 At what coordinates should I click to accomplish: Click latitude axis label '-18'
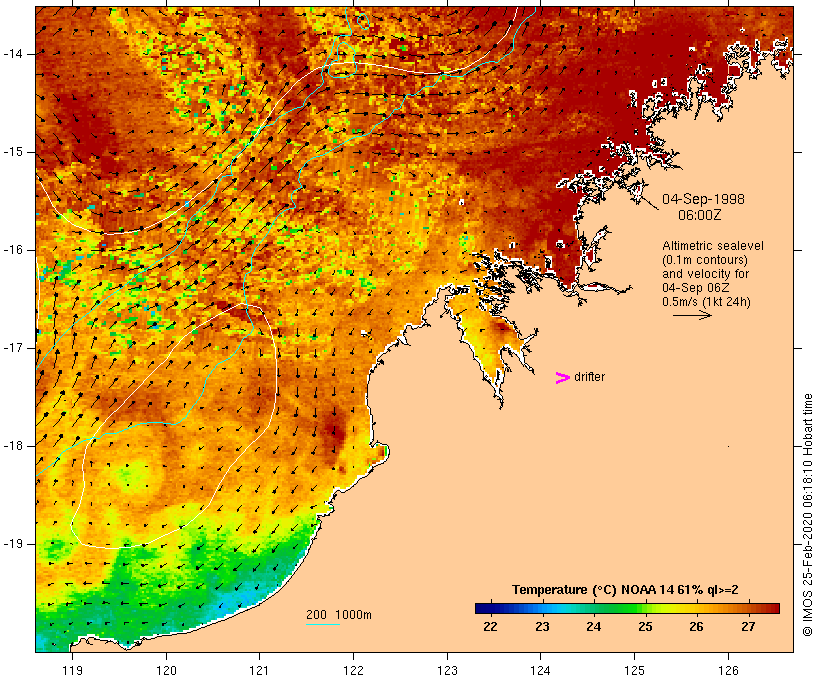(13, 446)
